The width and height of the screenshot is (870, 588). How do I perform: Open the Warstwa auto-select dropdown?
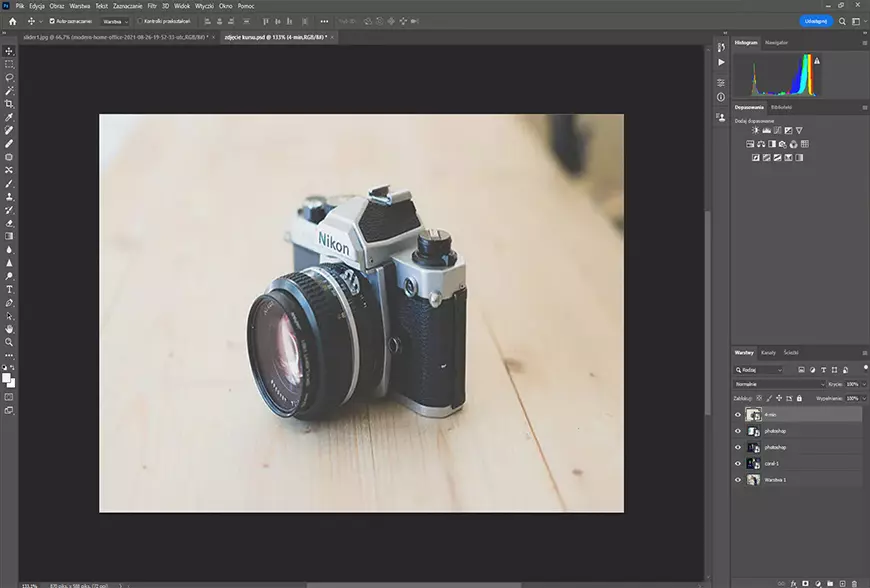pyautogui.click(x=115, y=21)
